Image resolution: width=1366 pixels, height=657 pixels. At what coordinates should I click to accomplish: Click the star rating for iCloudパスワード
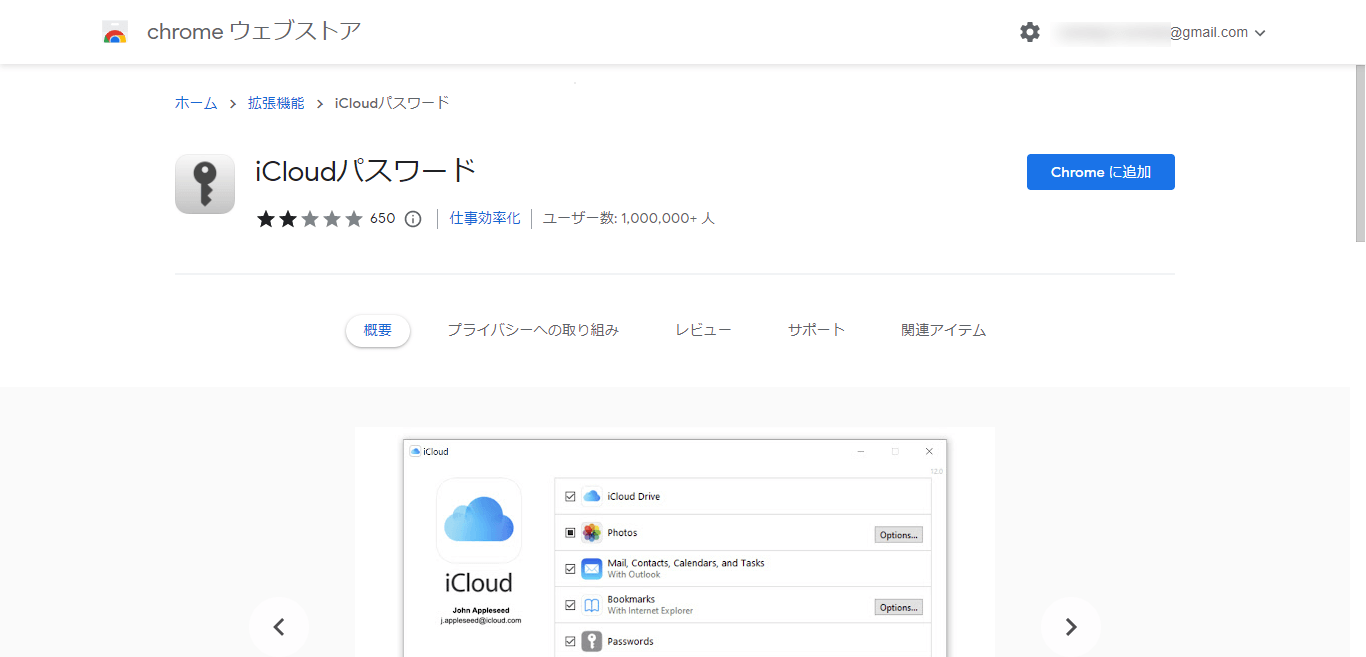pos(310,219)
